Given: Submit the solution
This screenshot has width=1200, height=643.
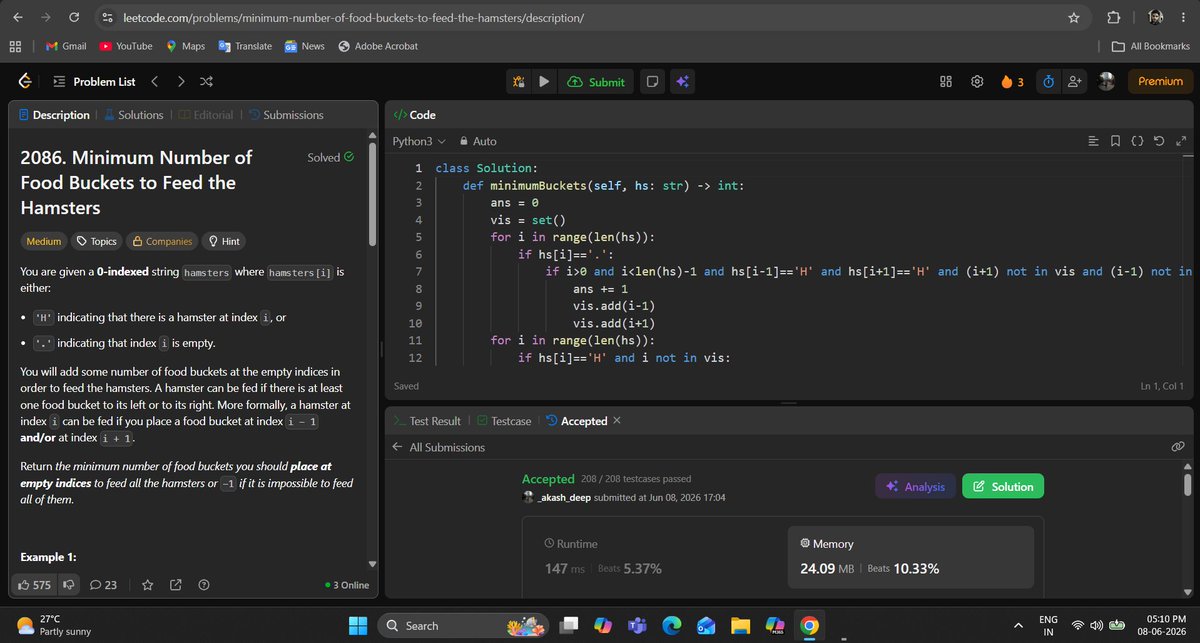Looking at the screenshot, I should pyautogui.click(x=596, y=82).
